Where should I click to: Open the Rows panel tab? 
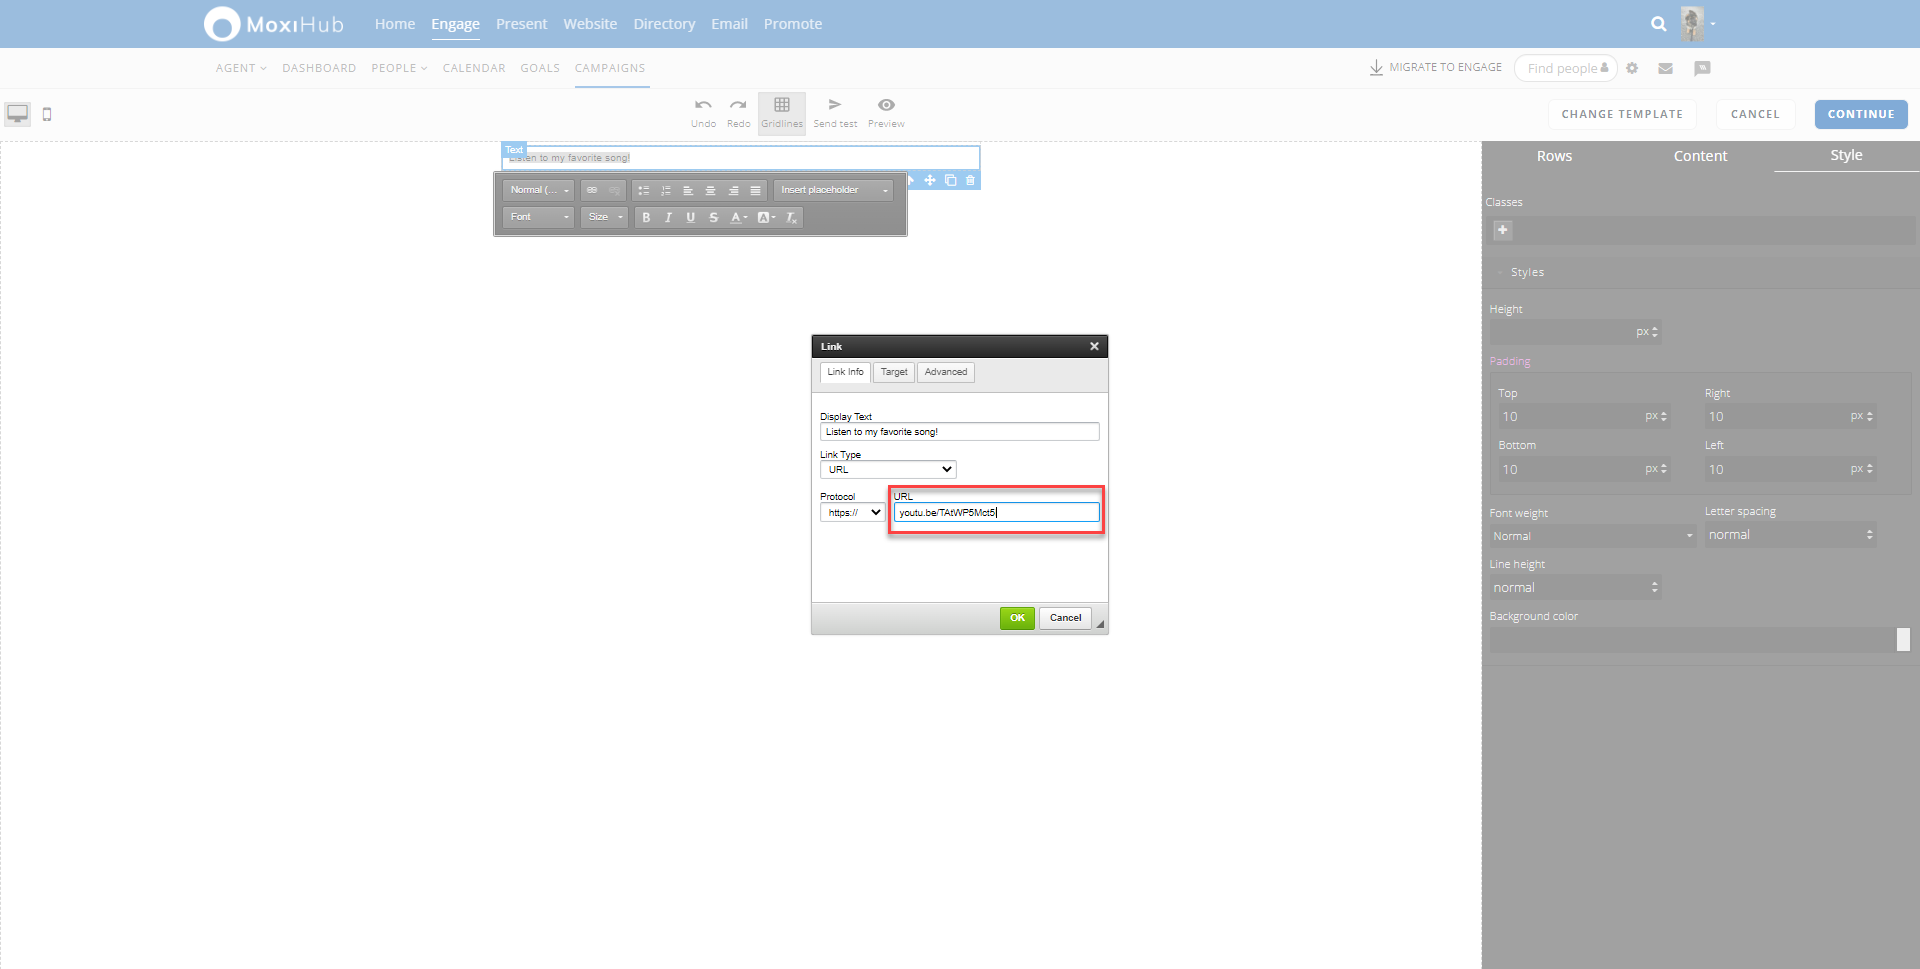[1554, 156]
